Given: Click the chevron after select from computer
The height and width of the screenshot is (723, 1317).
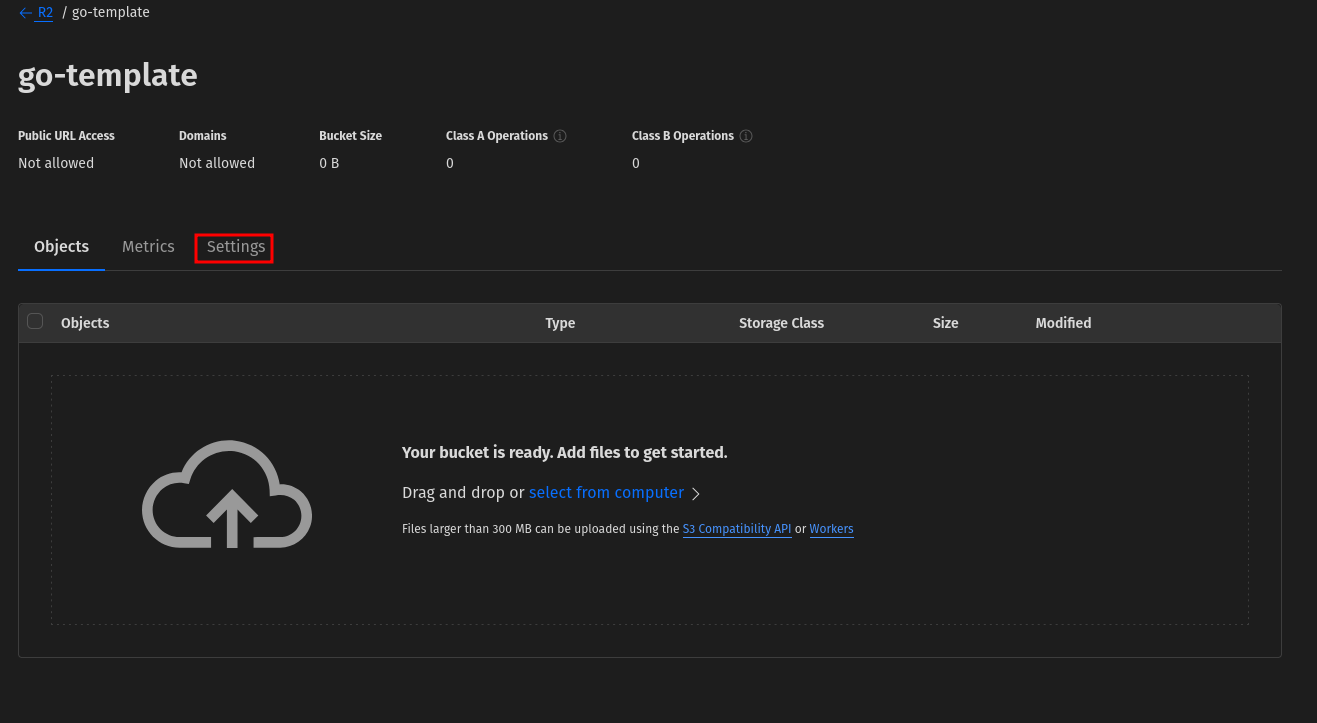Looking at the screenshot, I should click(696, 494).
